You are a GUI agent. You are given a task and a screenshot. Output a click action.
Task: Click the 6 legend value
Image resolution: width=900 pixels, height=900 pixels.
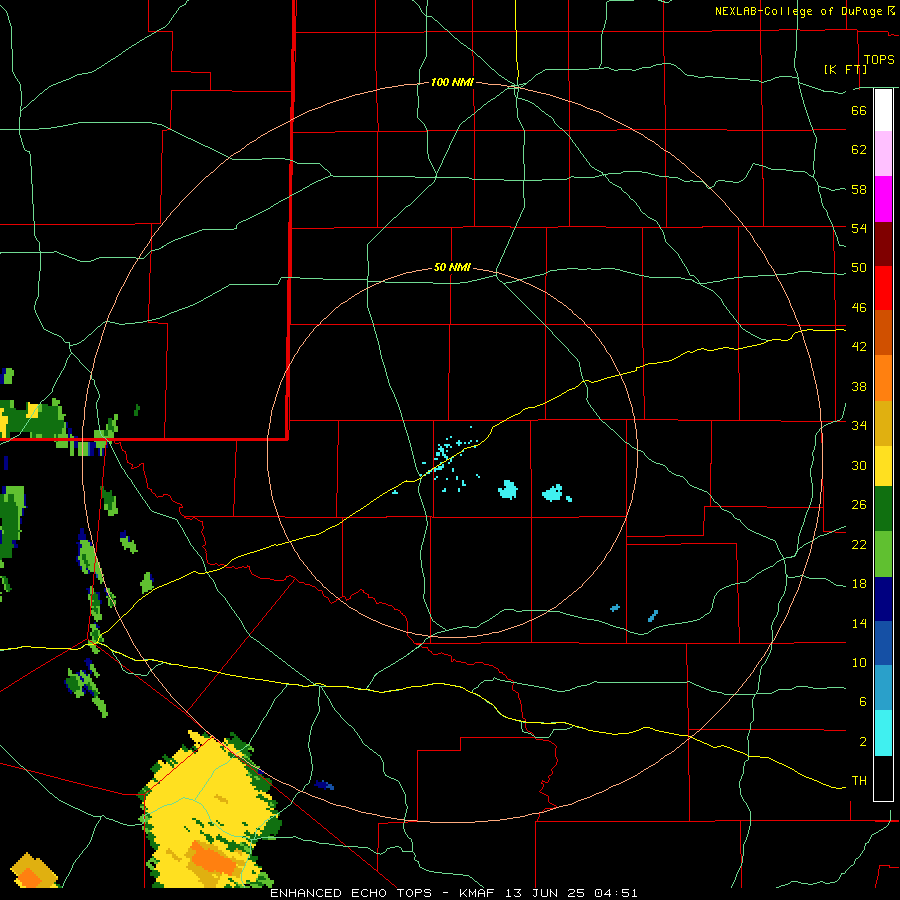[862, 701]
